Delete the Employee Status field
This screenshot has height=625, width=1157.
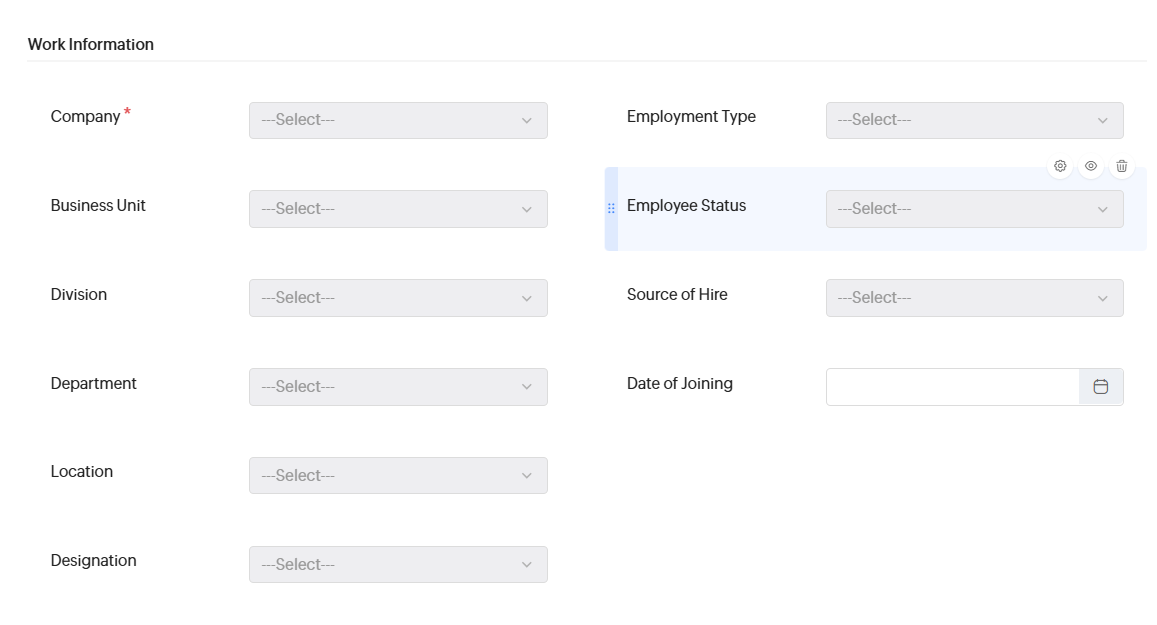[1122, 166]
